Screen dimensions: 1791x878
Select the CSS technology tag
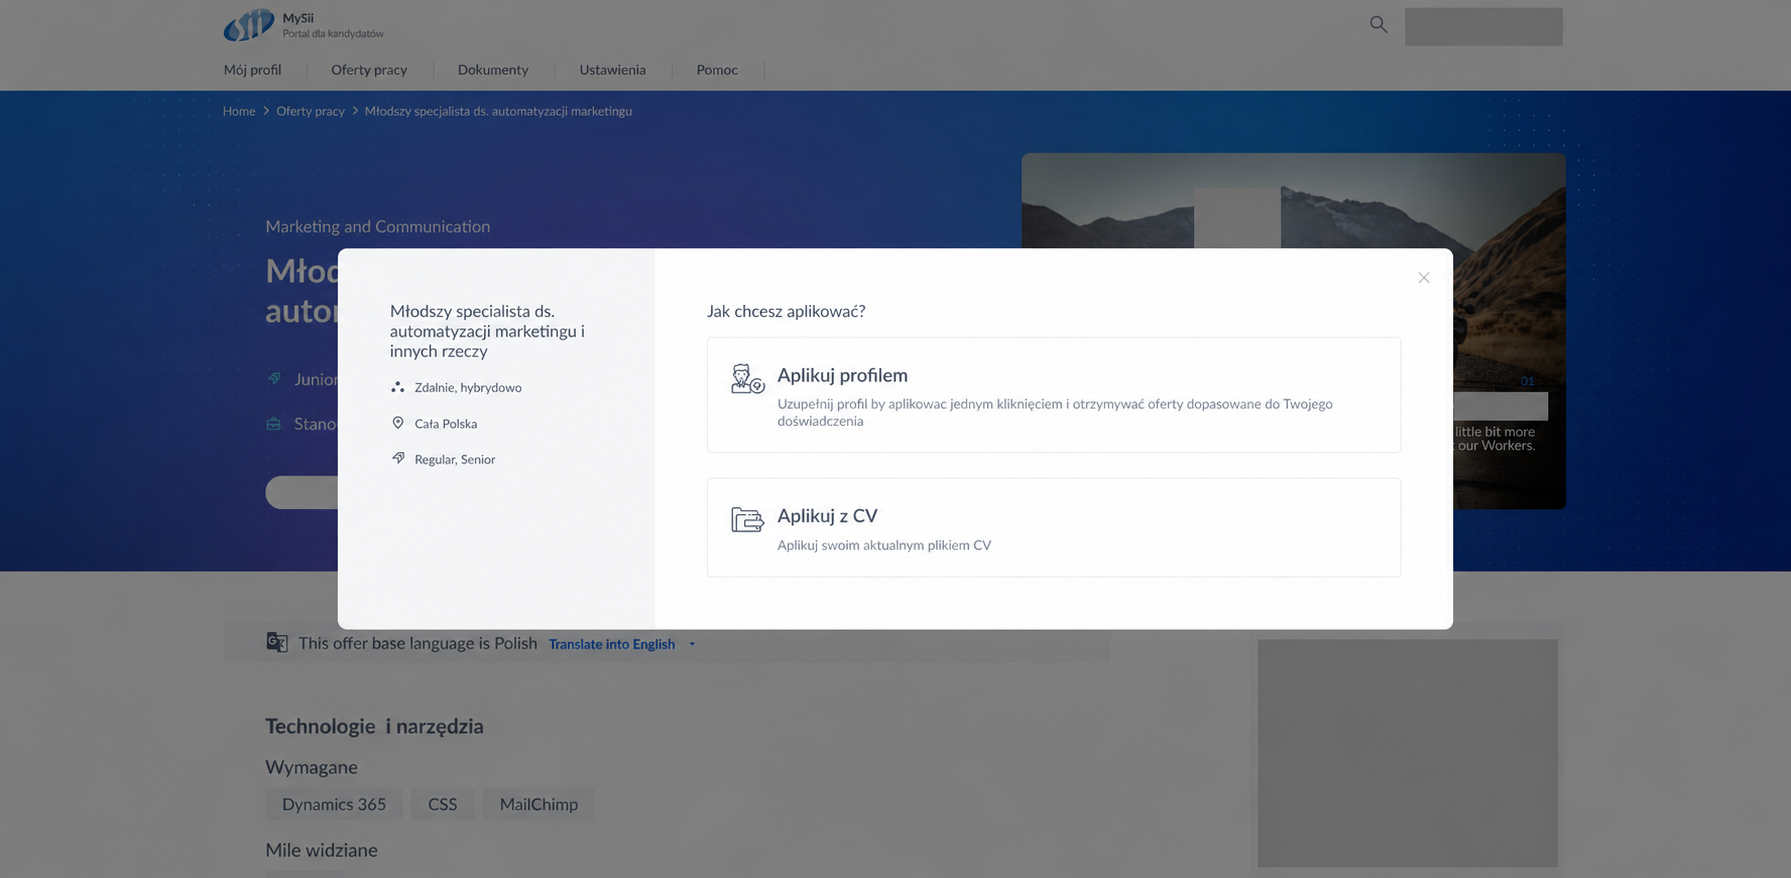(x=442, y=804)
